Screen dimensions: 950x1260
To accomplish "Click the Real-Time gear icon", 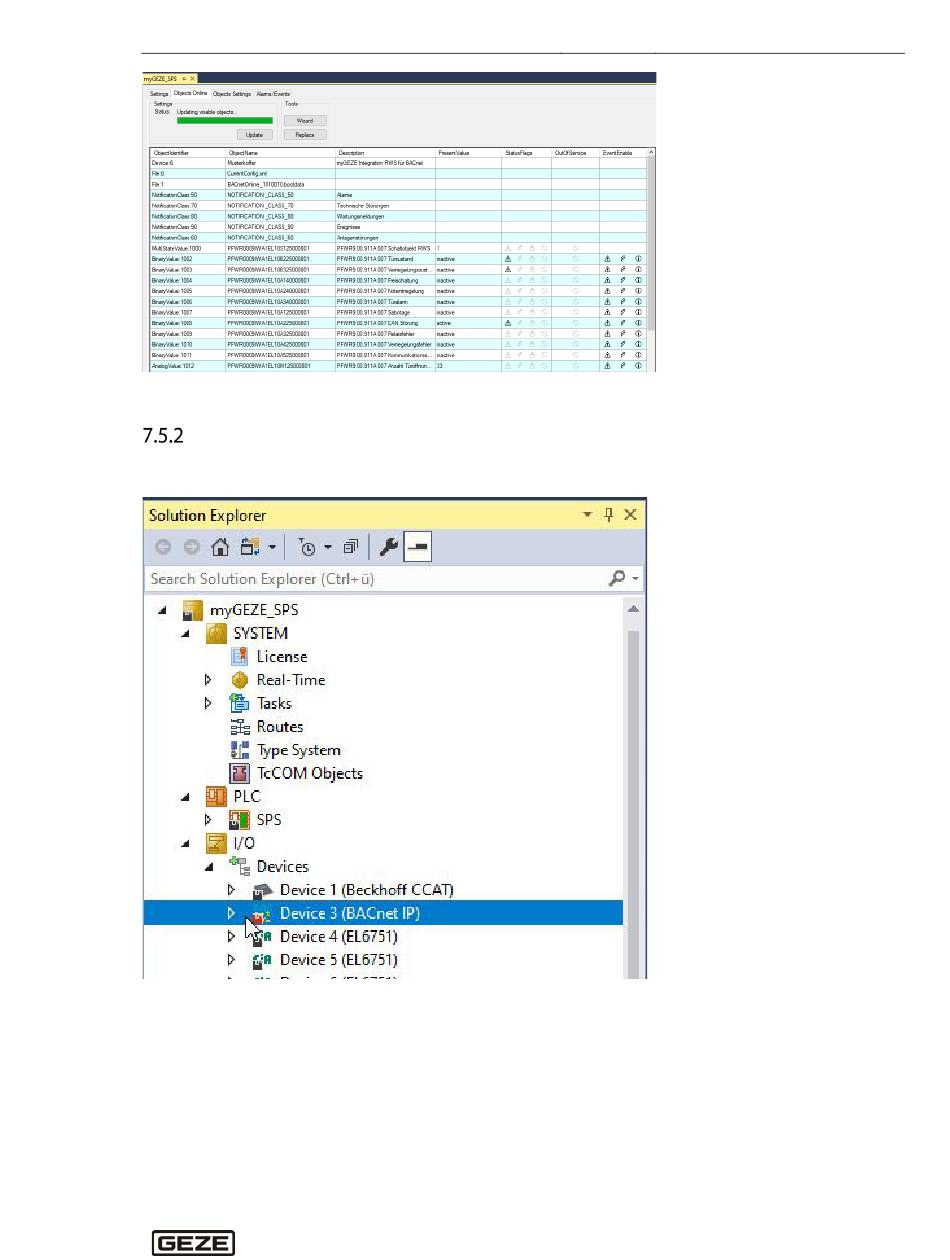I will pos(239,680).
